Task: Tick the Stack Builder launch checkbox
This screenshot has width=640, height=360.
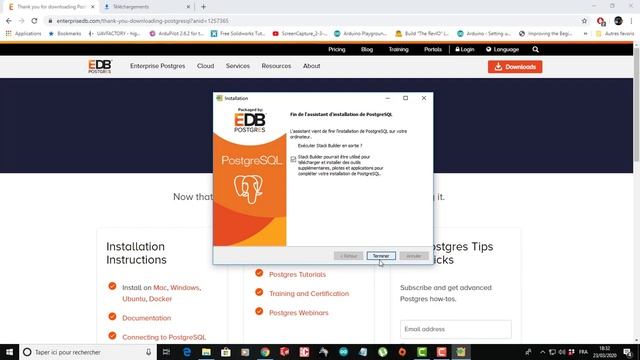Action: (x=293, y=160)
